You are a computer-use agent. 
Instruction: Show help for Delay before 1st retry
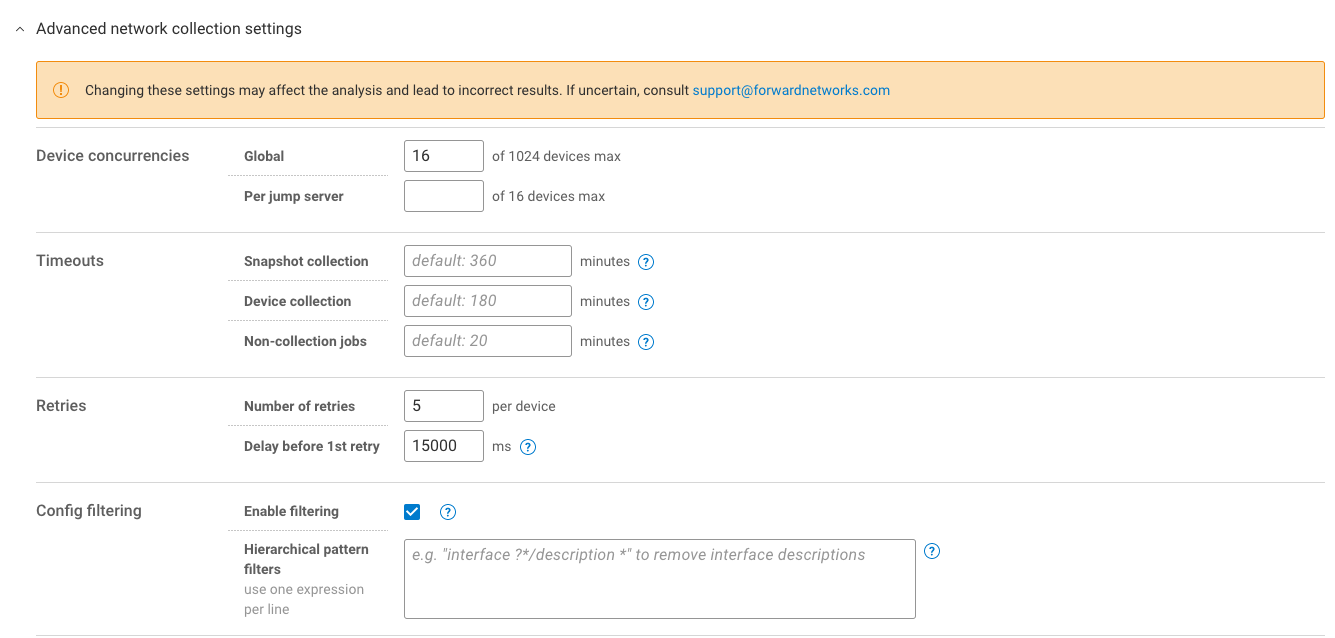point(528,447)
